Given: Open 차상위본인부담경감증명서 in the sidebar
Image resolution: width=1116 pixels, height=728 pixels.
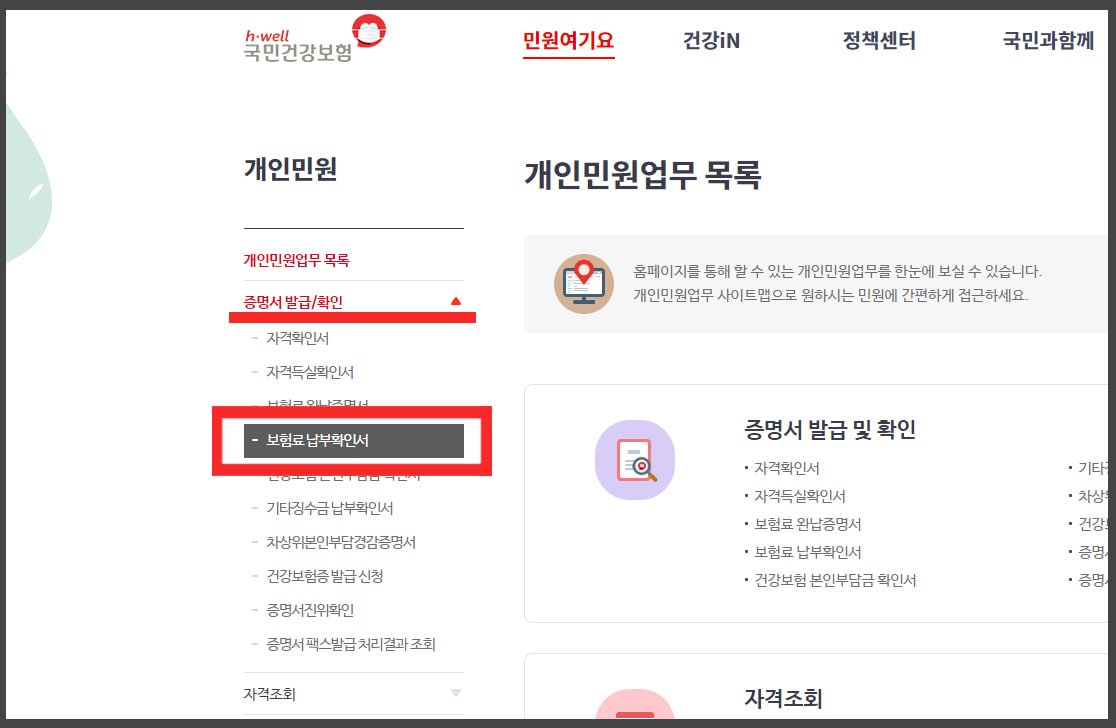Looking at the screenshot, I should tap(341, 542).
